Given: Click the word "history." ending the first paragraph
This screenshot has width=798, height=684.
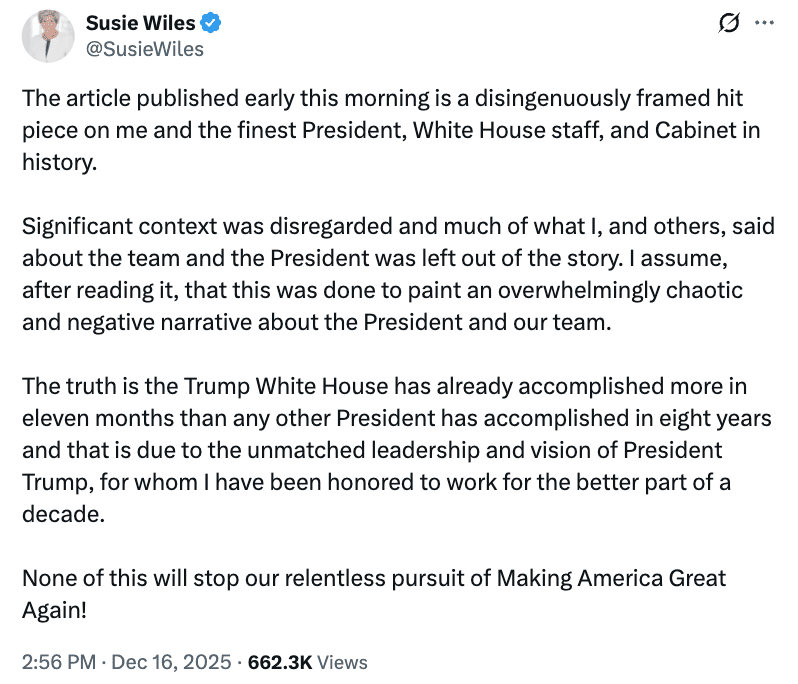Looking at the screenshot, I should (x=60, y=163).
